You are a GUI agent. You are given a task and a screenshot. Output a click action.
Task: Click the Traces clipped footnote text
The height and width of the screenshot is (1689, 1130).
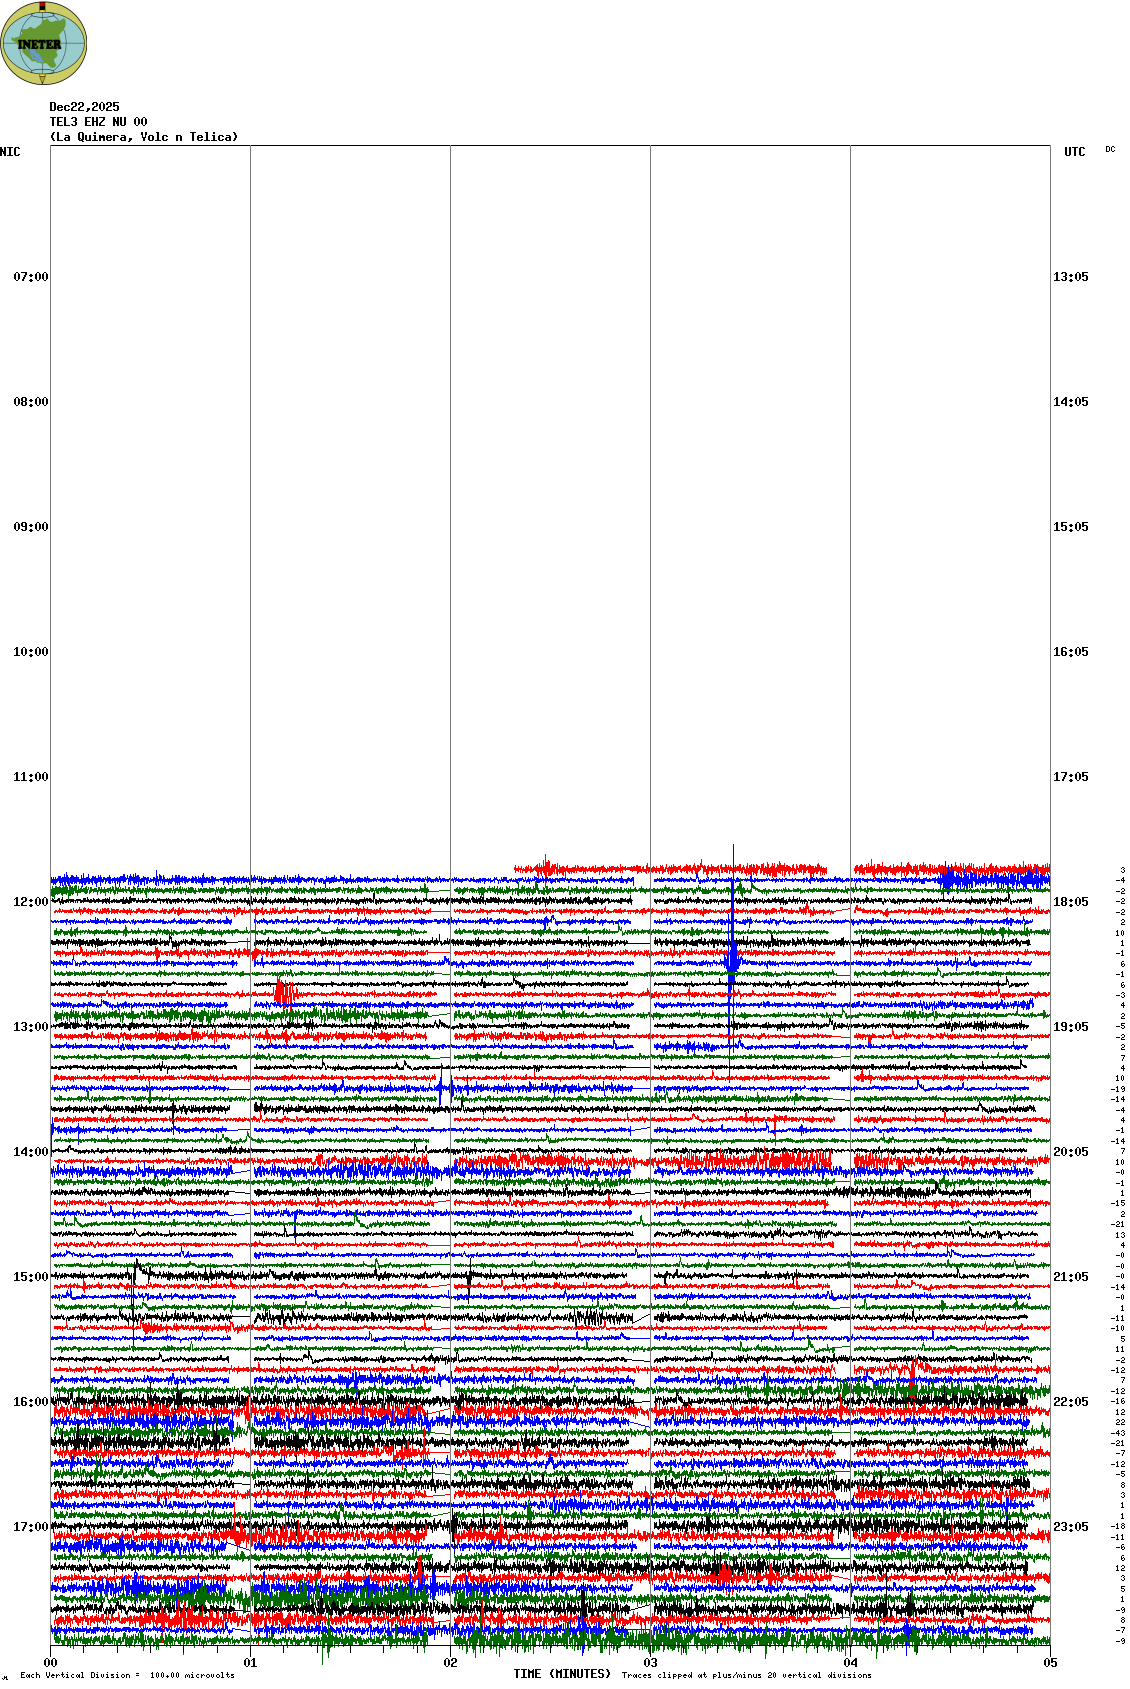746,1675
